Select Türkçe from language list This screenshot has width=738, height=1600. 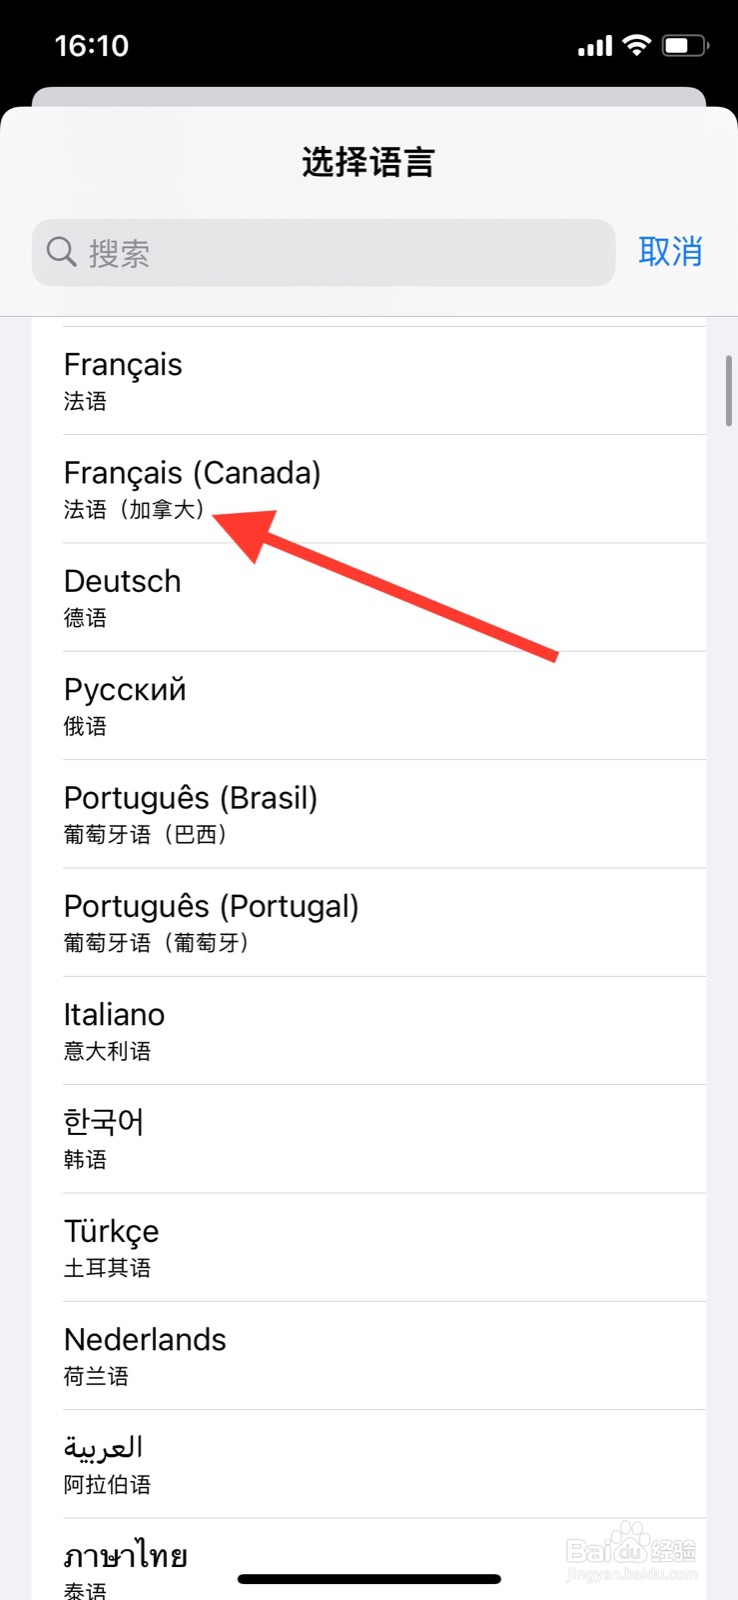pos(368,1247)
